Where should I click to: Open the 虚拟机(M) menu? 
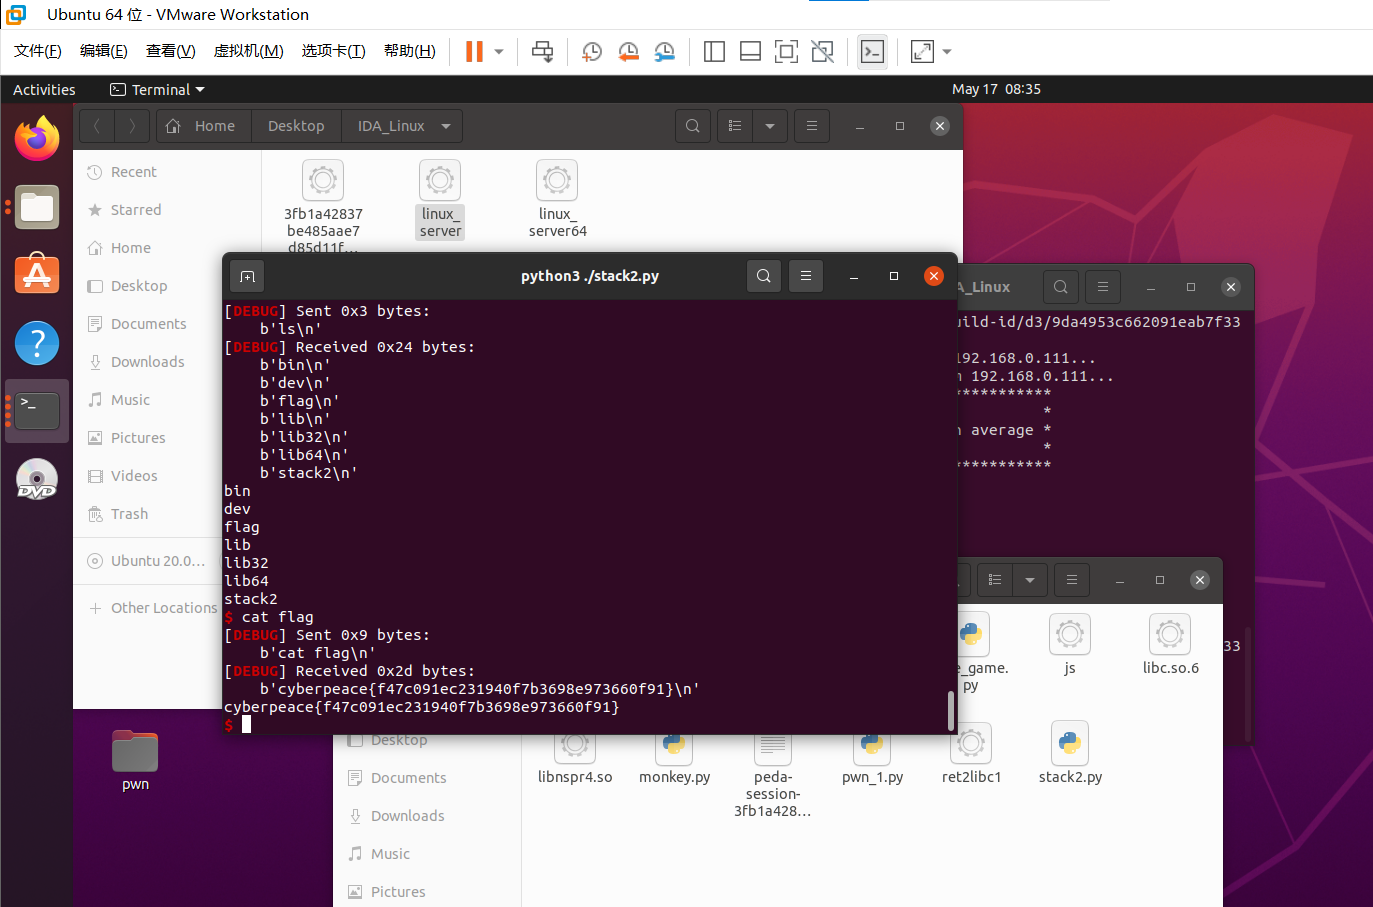click(x=249, y=51)
